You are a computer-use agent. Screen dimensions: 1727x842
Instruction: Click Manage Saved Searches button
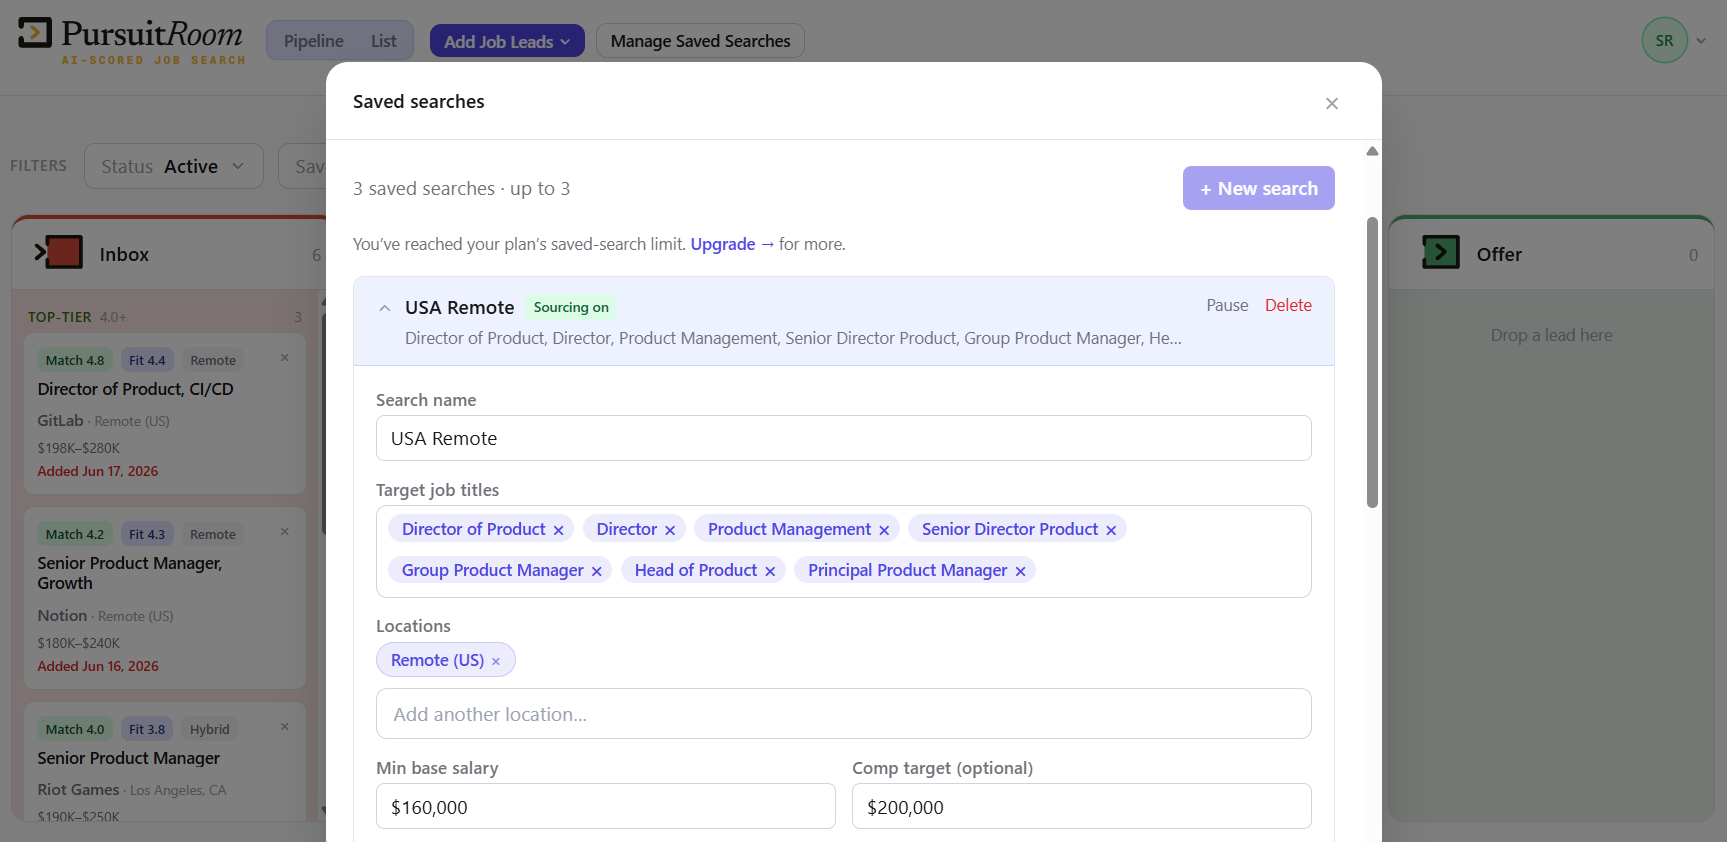[700, 41]
